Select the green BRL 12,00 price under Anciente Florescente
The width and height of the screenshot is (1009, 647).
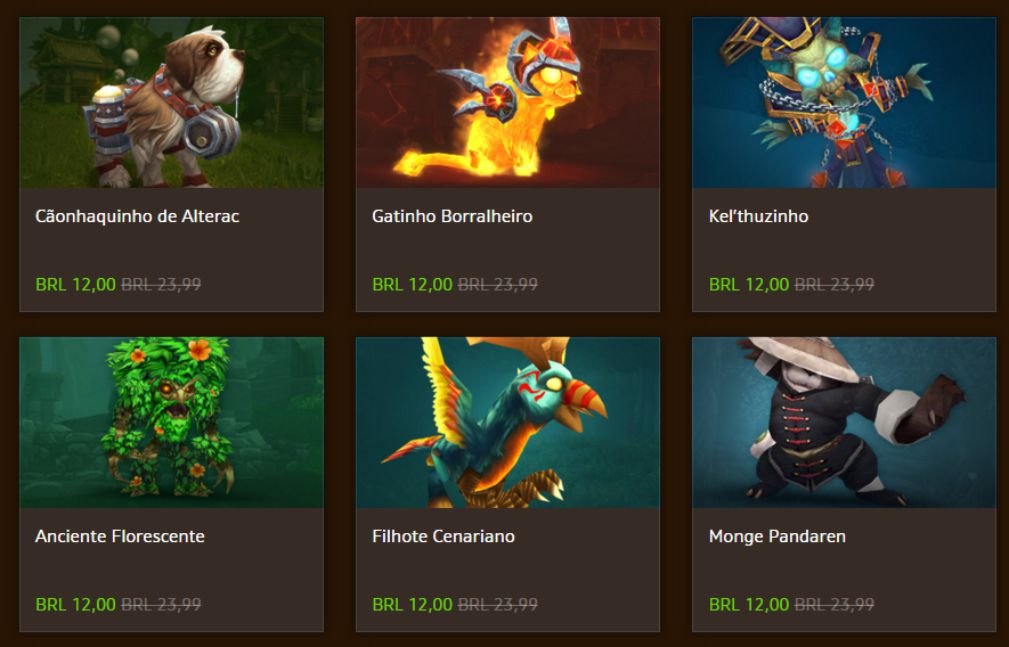tap(76, 605)
